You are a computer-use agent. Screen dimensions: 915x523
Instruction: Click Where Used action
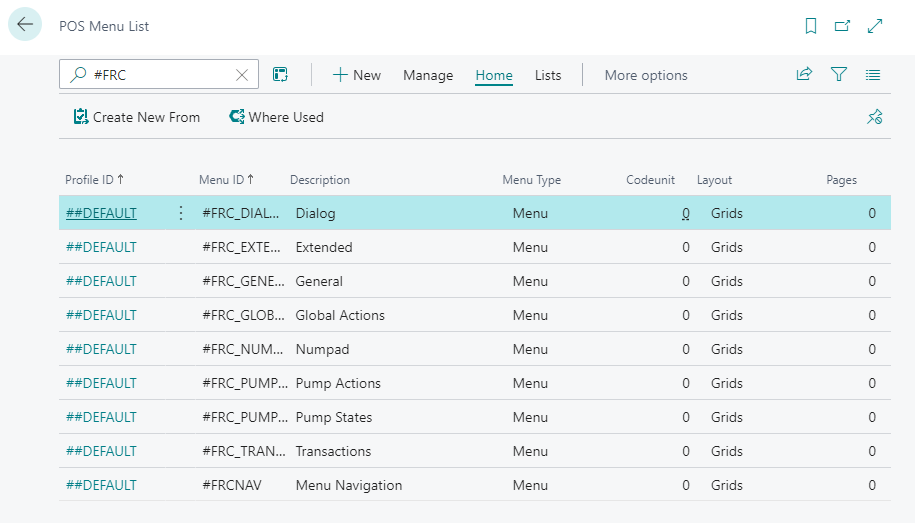coord(277,117)
